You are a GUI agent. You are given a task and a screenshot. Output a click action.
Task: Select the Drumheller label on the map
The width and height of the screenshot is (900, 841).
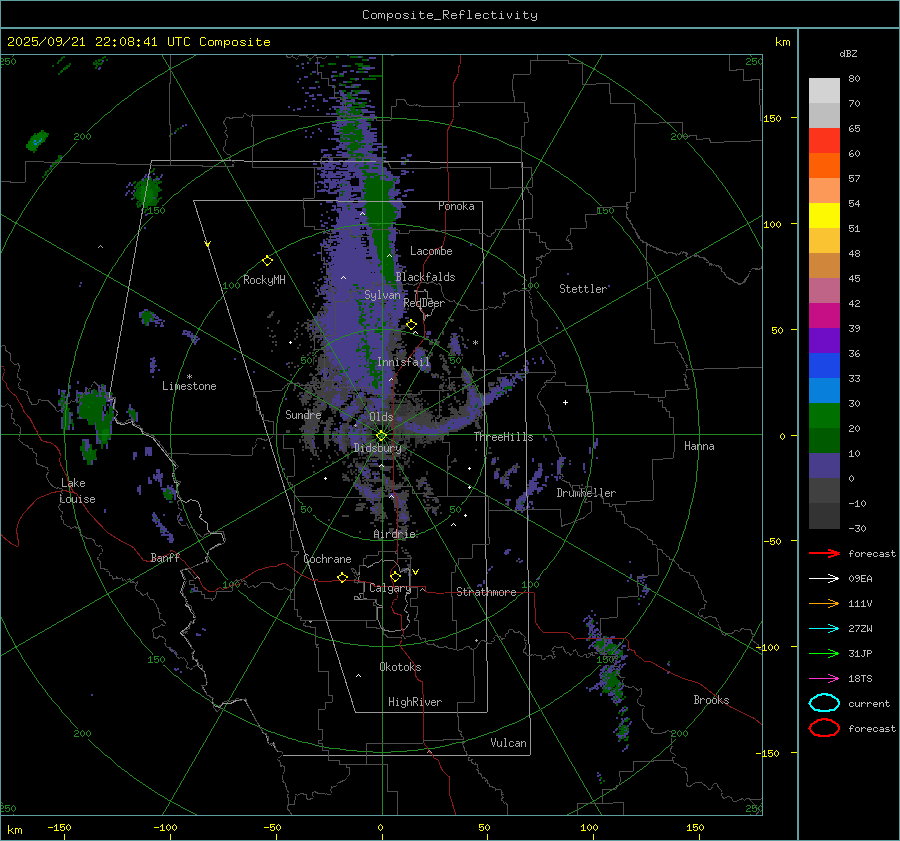[586, 493]
